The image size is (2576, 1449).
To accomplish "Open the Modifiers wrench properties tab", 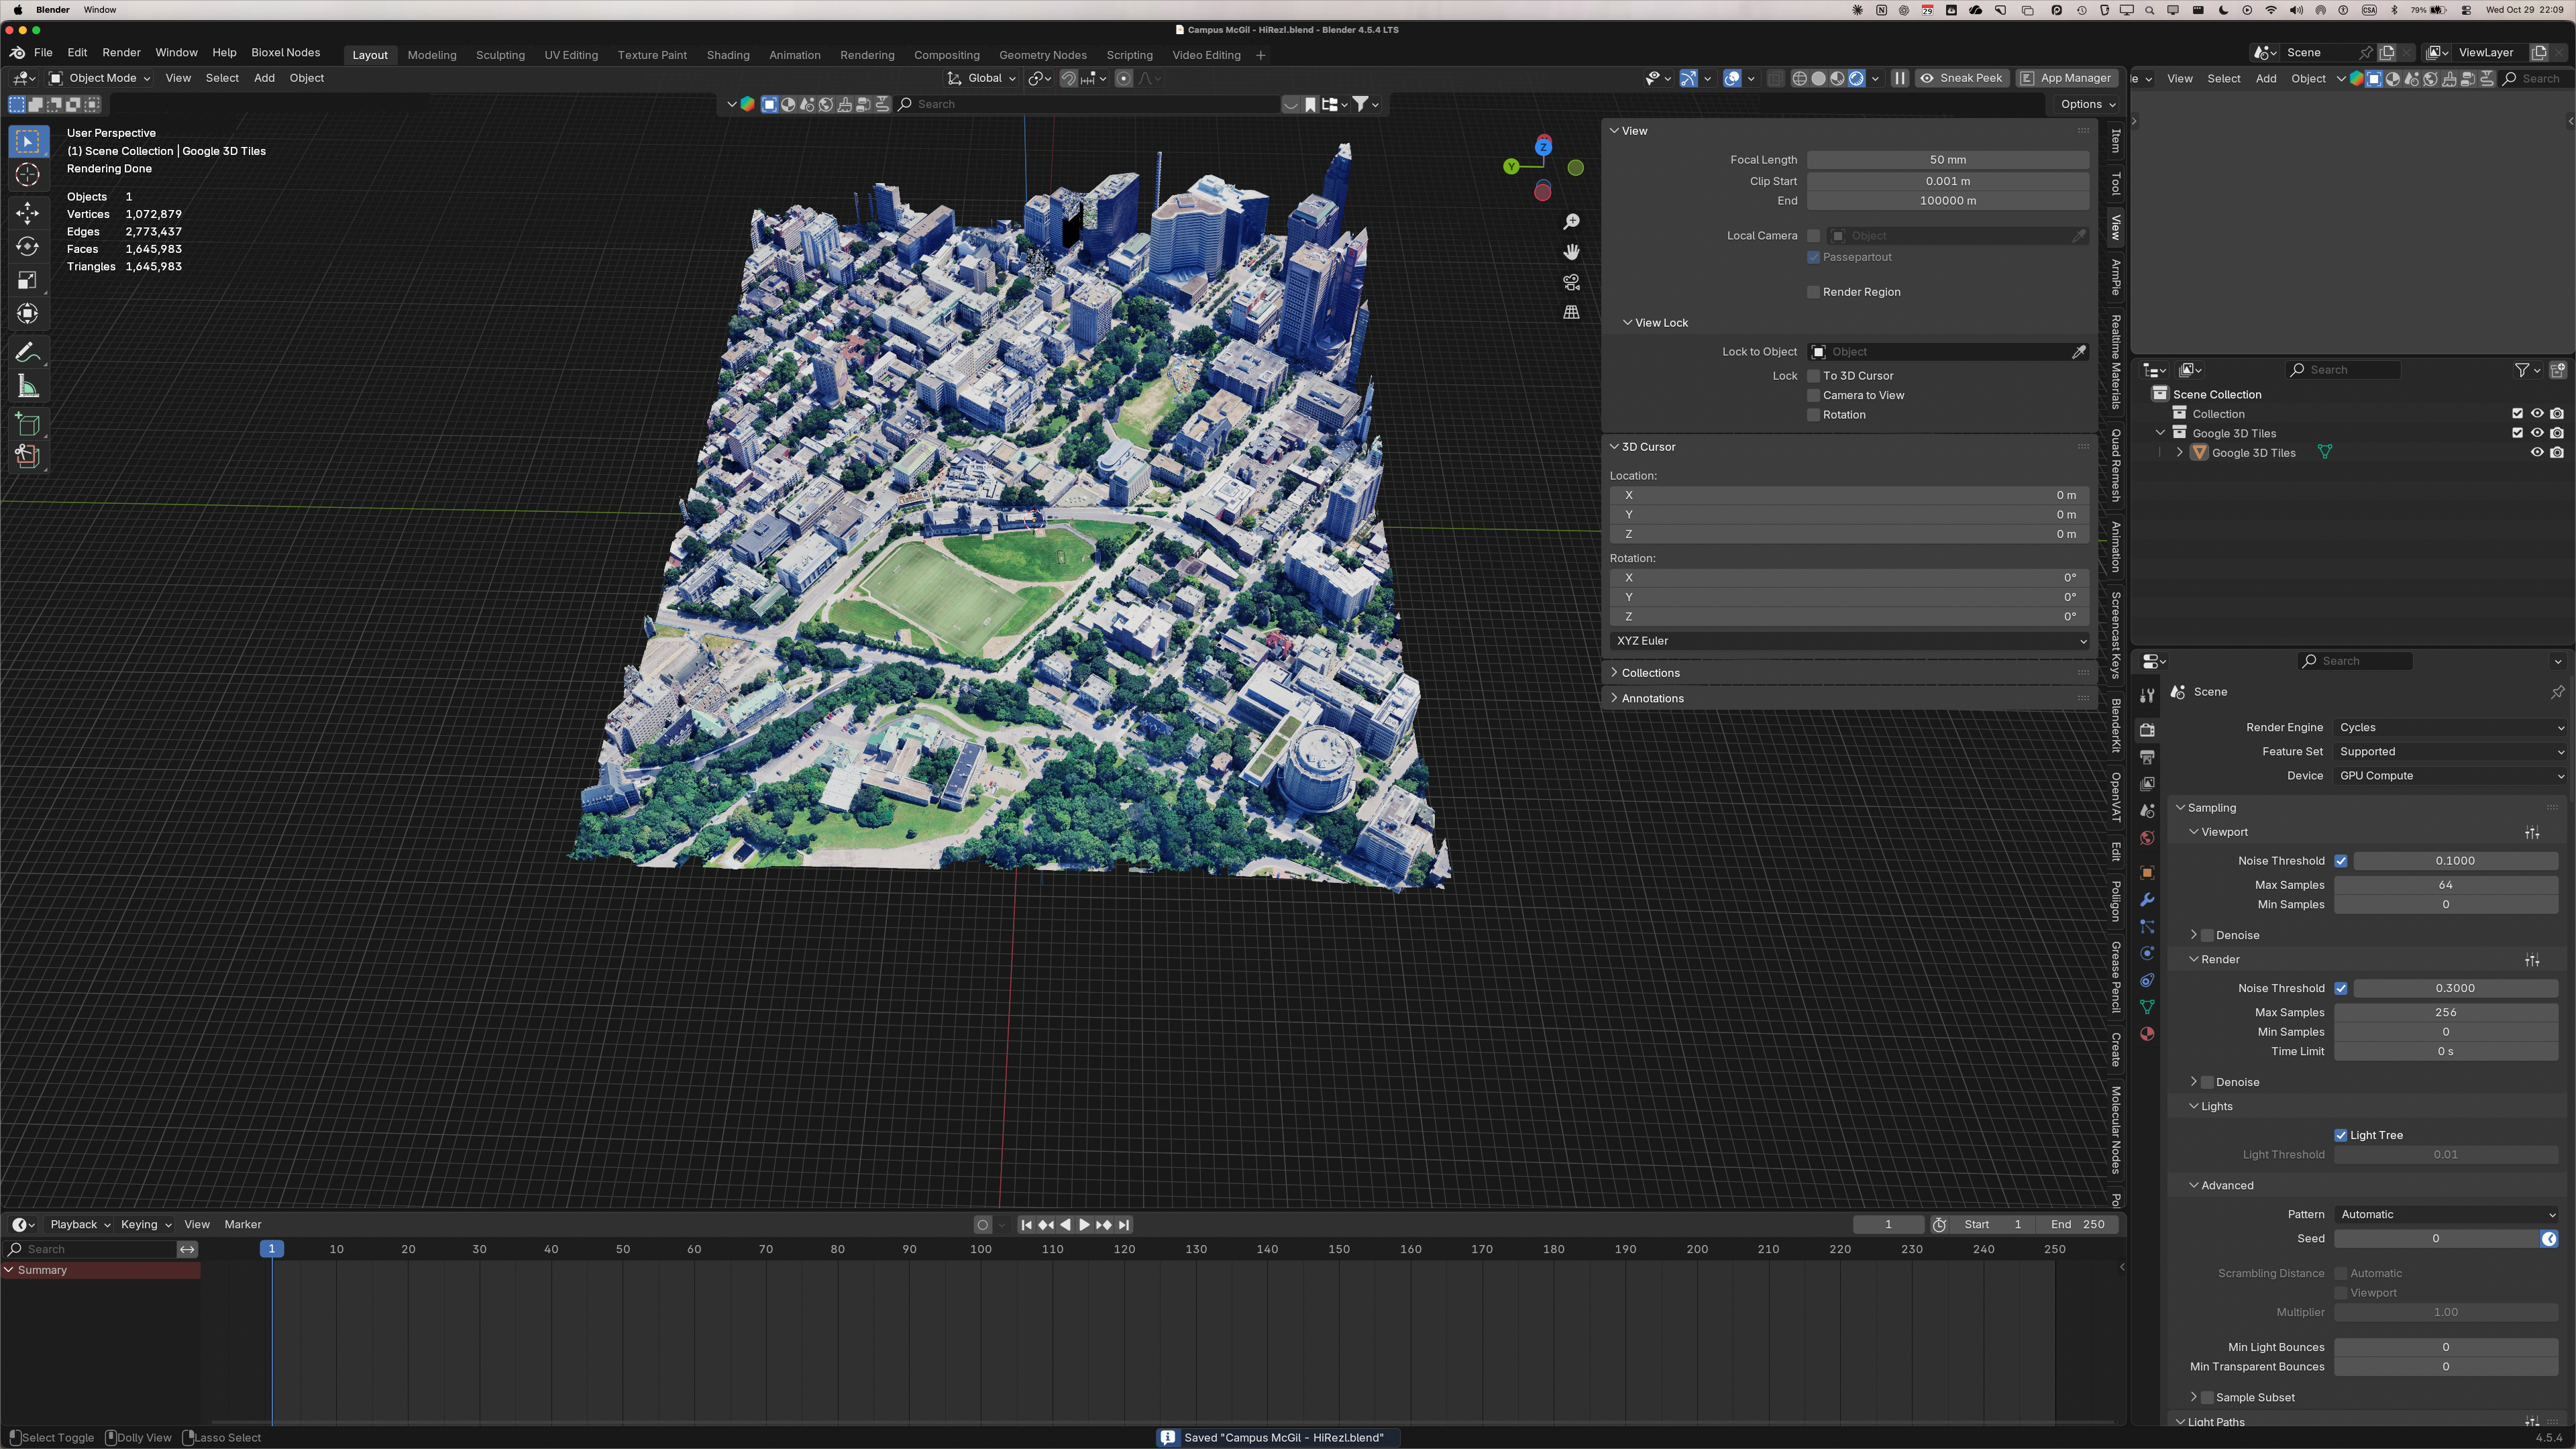I will 2147,900.
